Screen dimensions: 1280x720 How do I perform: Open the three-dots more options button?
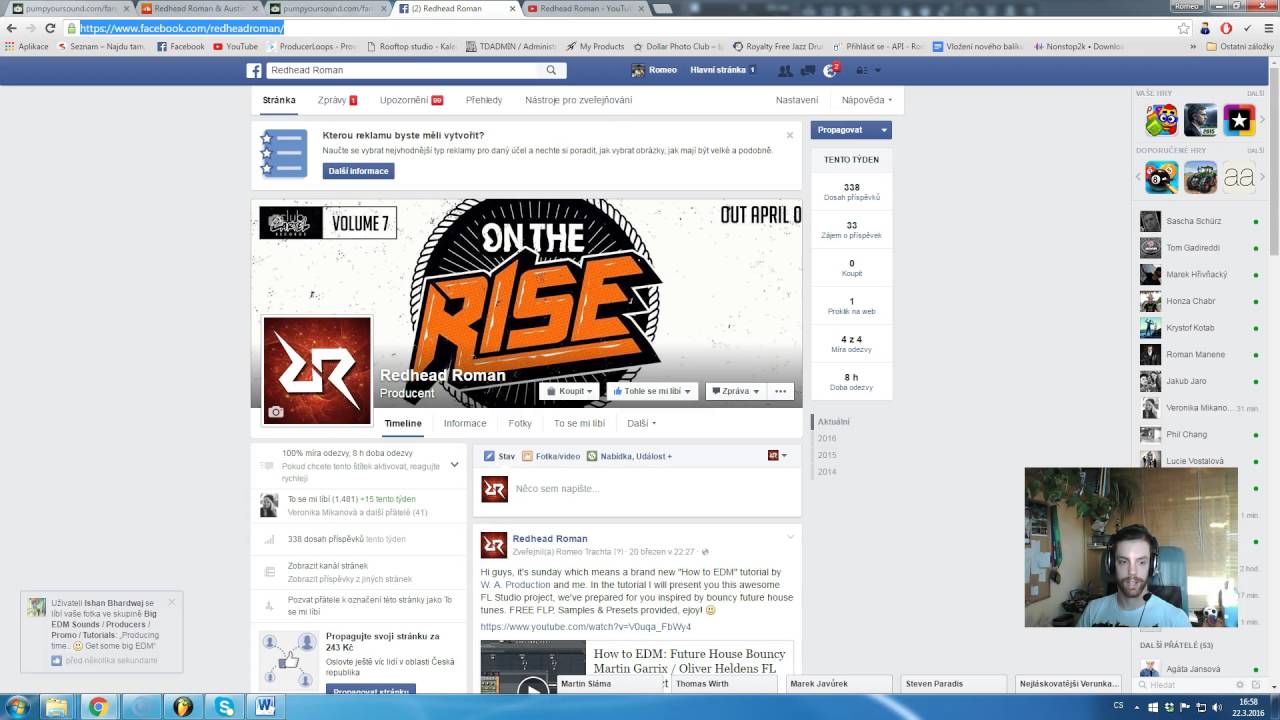pos(781,391)
